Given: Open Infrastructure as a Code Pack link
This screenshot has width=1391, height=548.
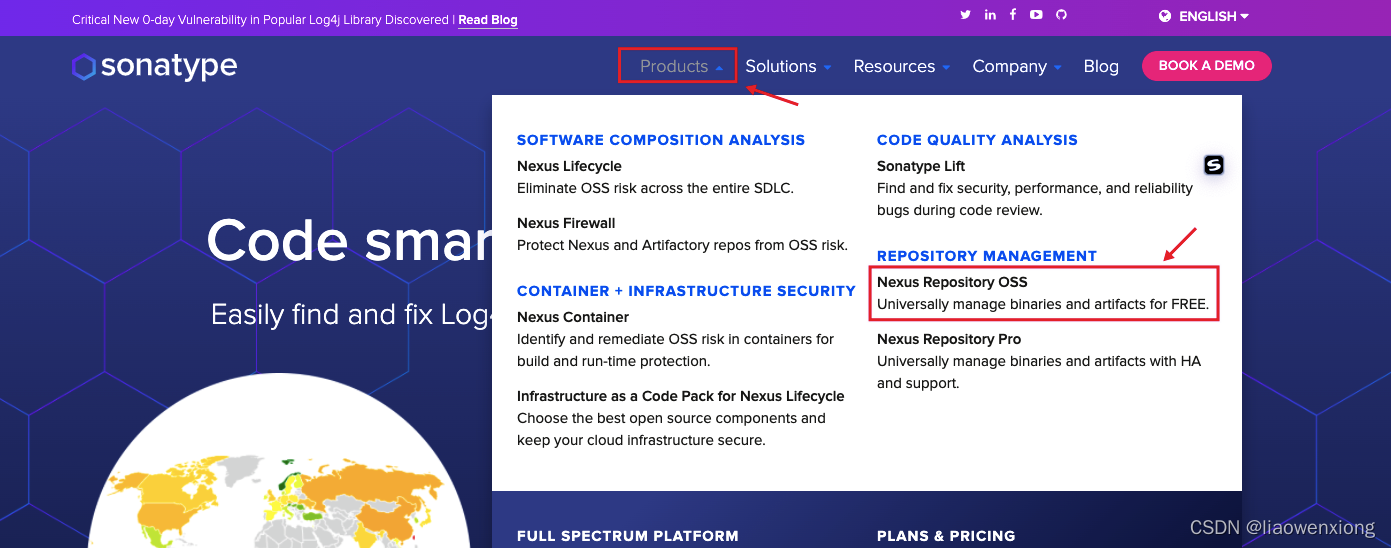Looking at the screenshot, I should click(680, 396).
